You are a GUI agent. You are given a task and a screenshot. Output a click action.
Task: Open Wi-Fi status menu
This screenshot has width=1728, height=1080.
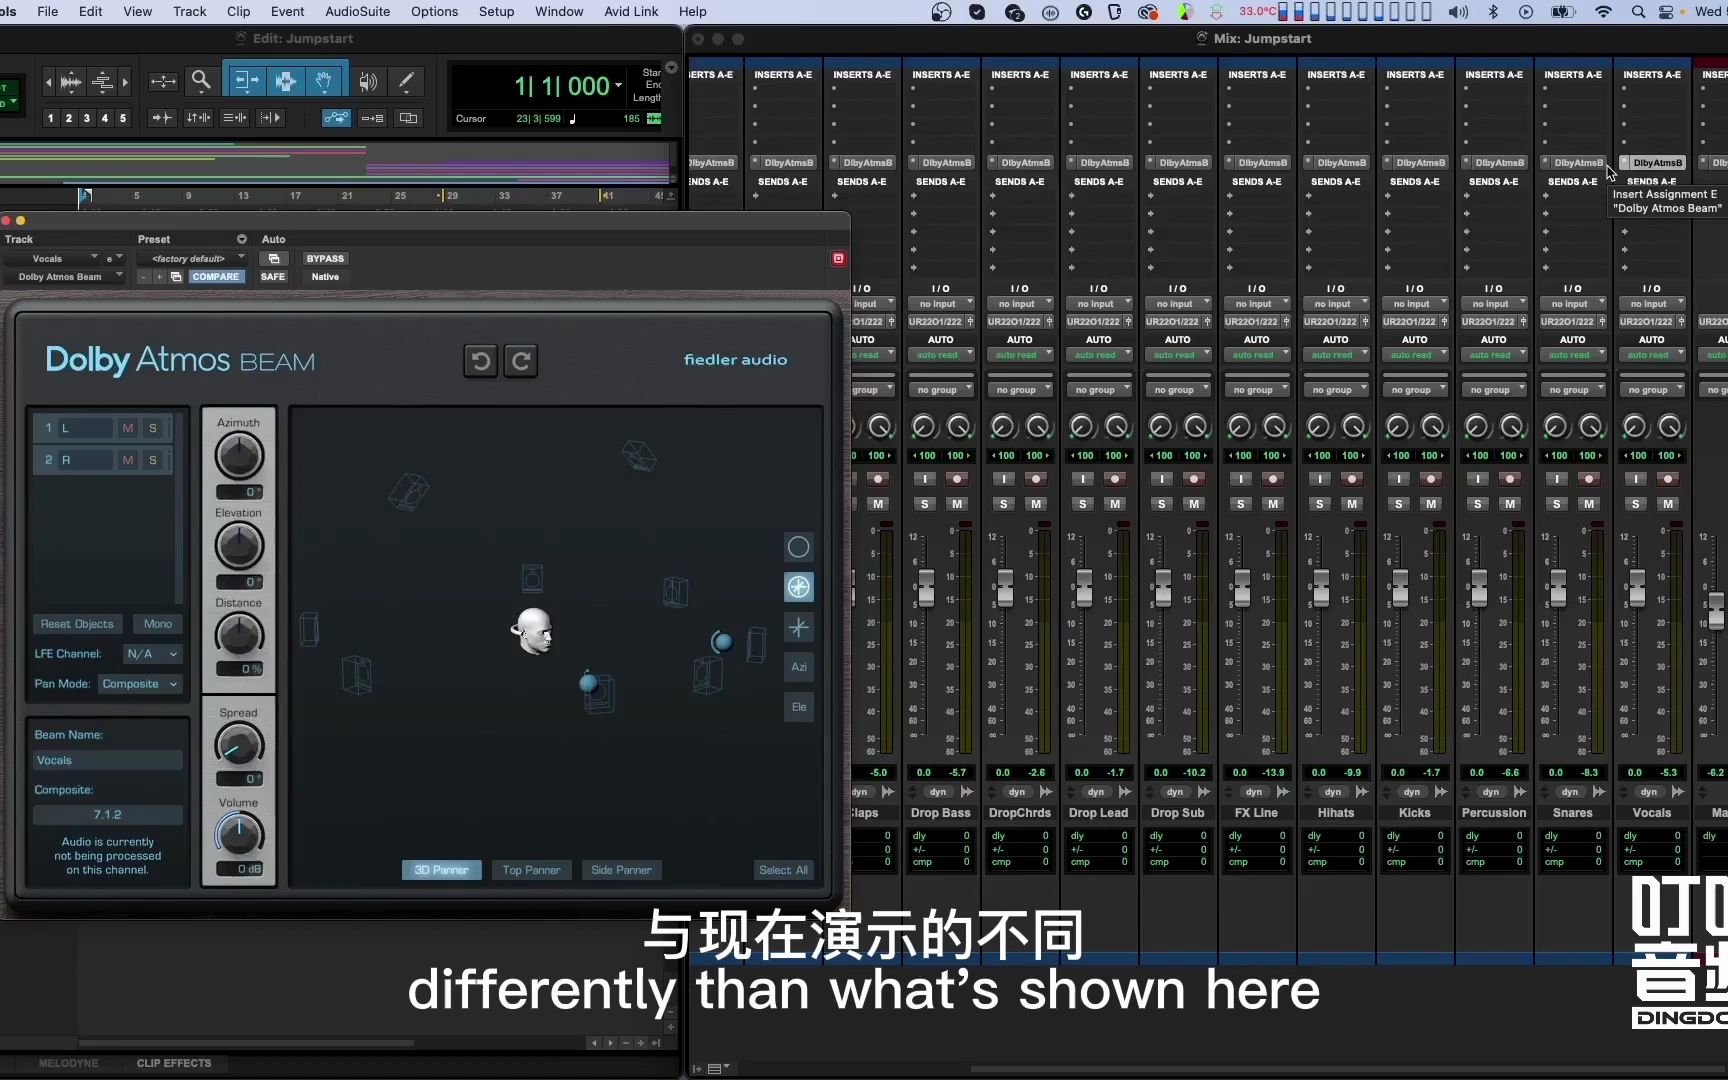(x=1604, y=12)
